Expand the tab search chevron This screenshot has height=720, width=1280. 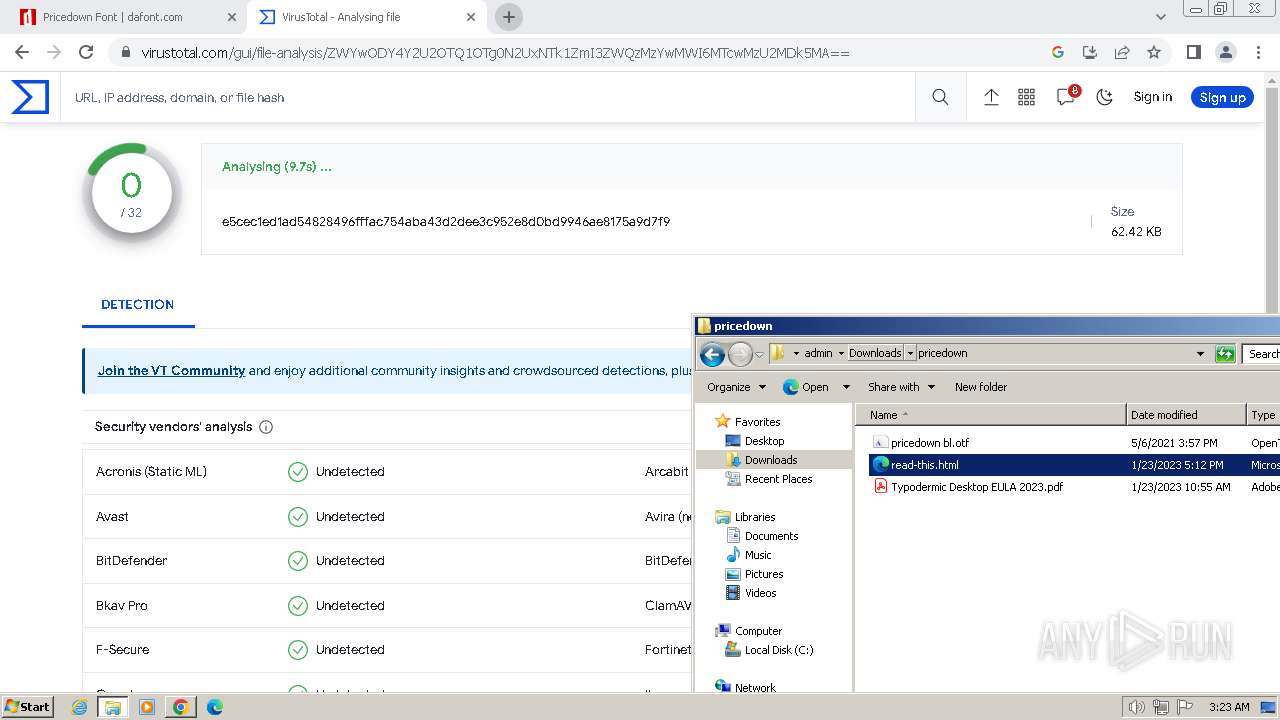(1161, 17)
